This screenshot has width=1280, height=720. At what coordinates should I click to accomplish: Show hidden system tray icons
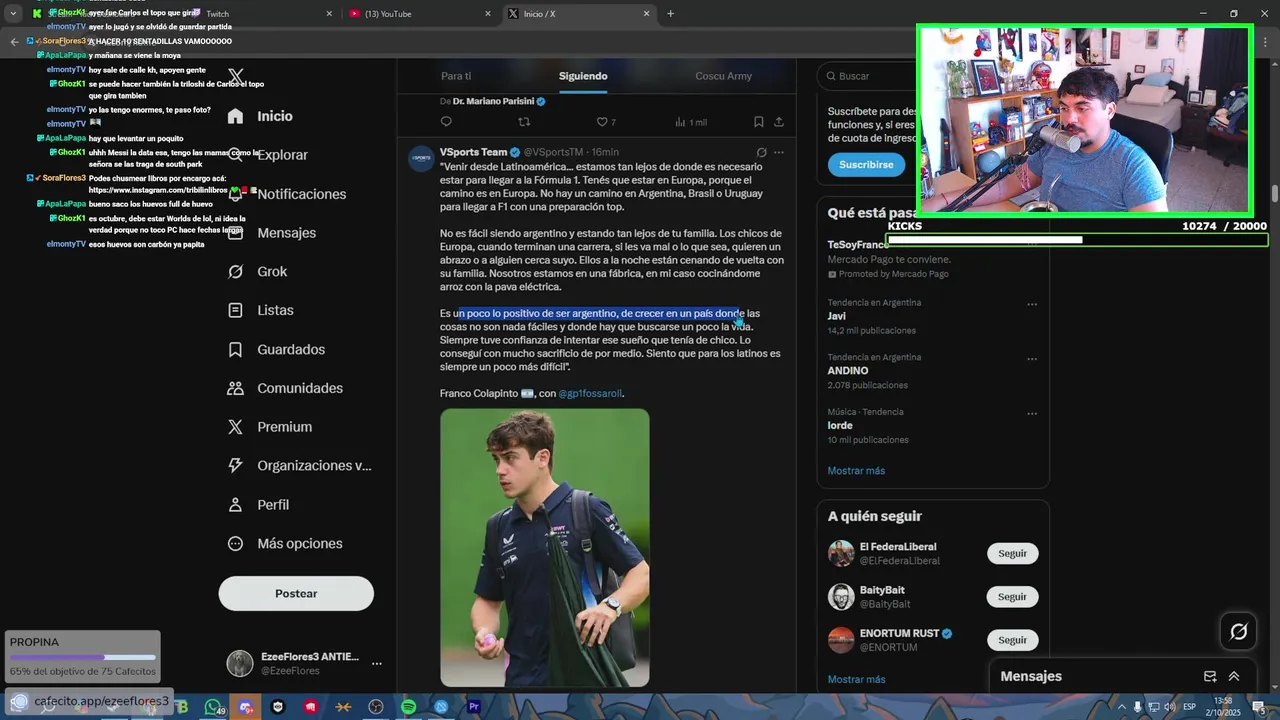coord(1121,707)
